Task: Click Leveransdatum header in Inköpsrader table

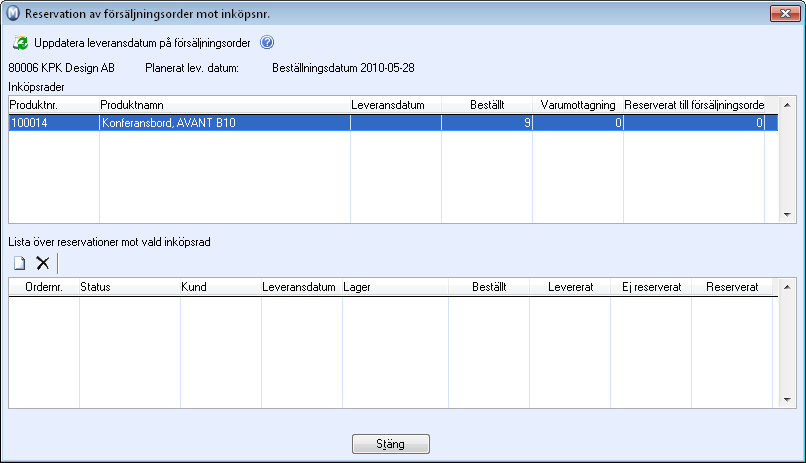Action: click(395, 105)
